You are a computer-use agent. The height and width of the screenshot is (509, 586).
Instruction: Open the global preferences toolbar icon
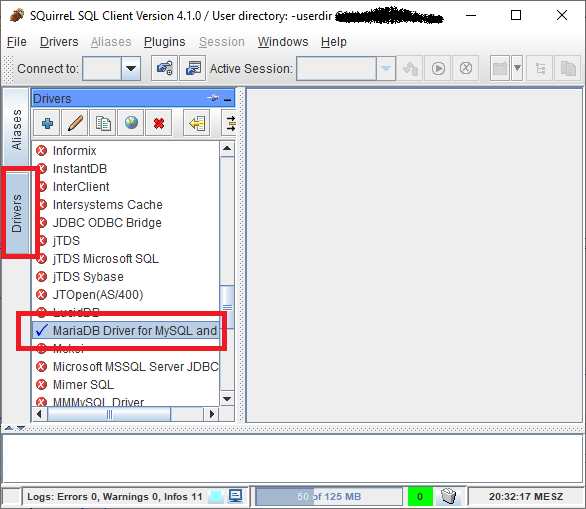[x=164, y=68]
